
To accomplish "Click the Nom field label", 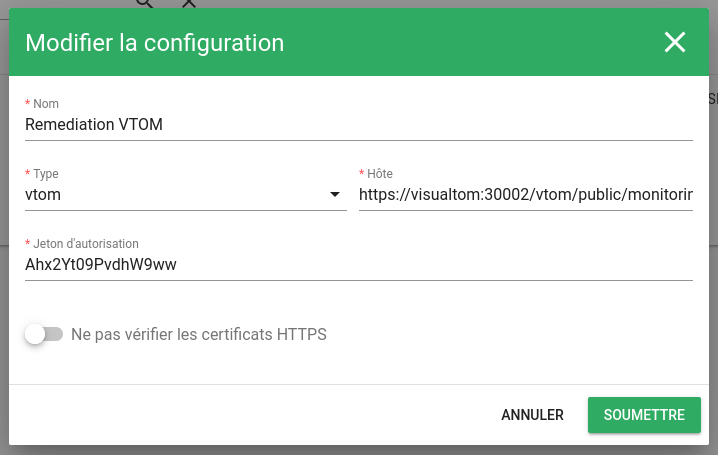I will point(46,103).
